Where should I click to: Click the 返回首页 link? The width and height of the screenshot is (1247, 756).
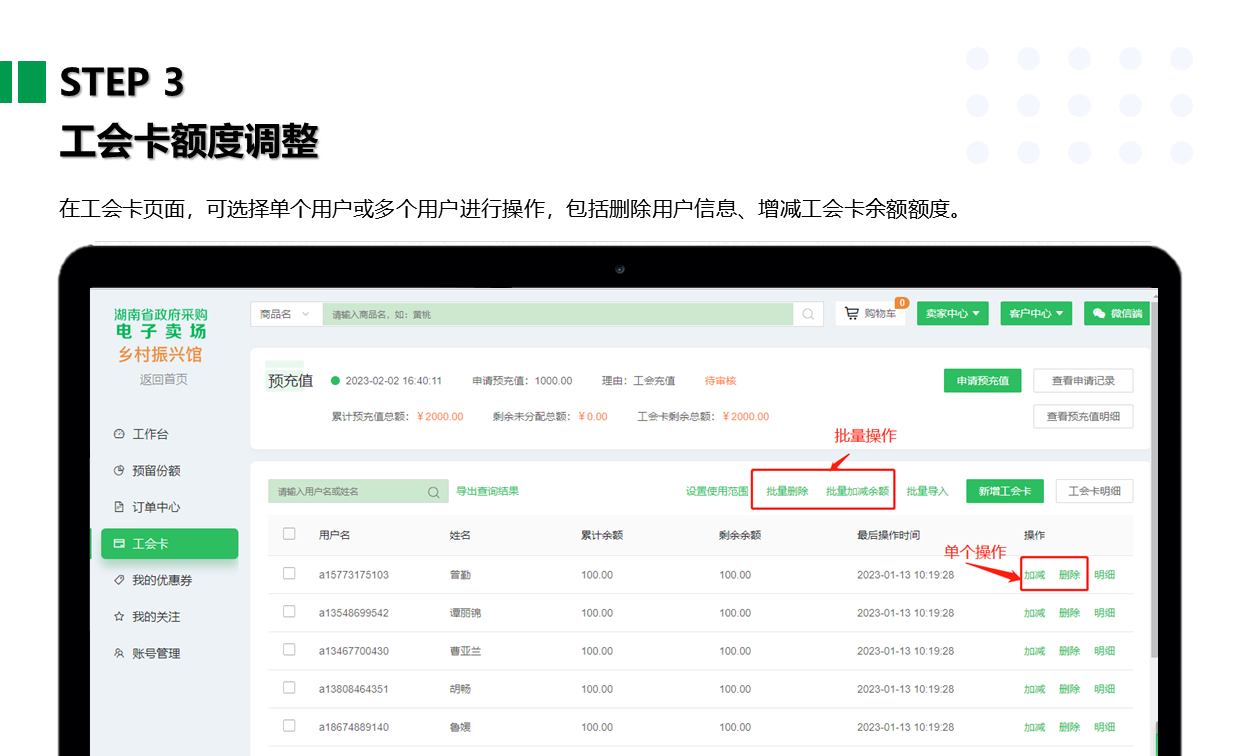coord(163,379)
